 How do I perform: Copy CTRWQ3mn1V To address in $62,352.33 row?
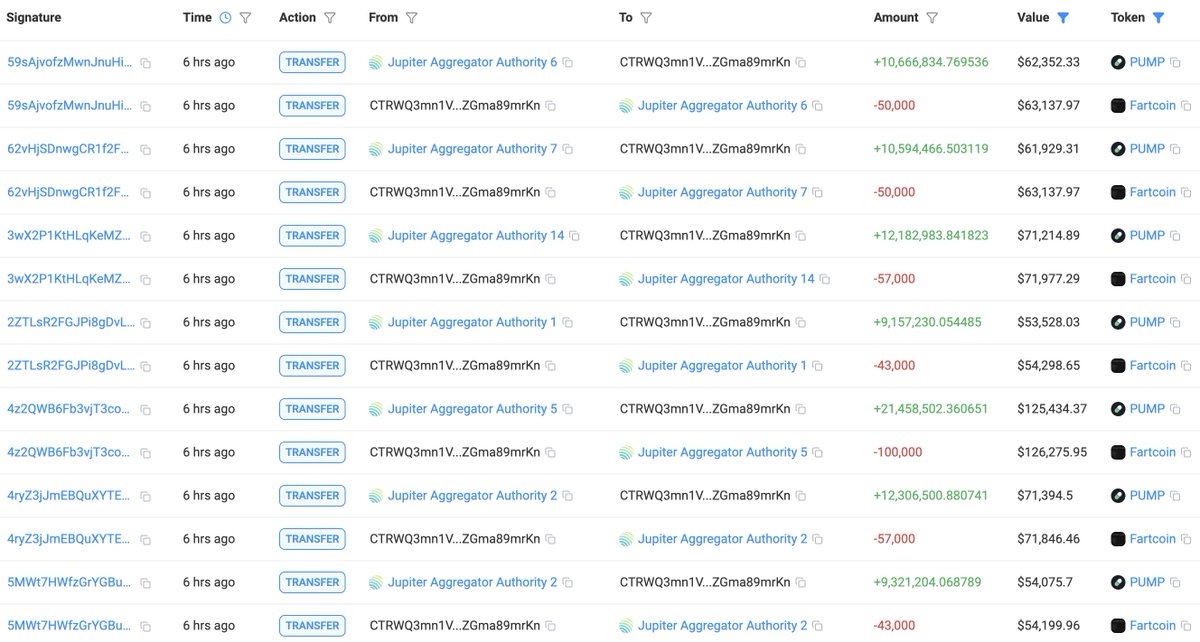coord(801,63)
